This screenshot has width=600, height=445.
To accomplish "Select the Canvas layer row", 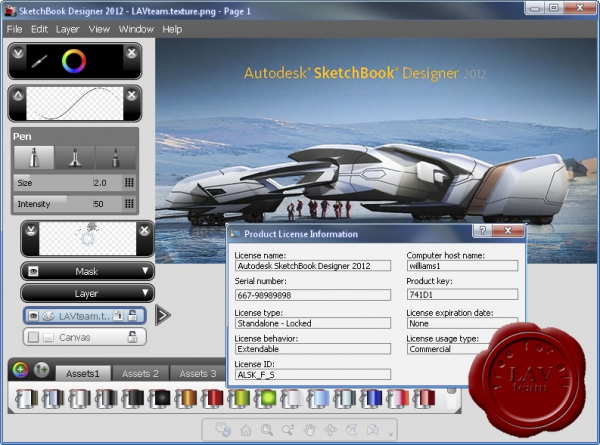I will [x=85, y=337].
